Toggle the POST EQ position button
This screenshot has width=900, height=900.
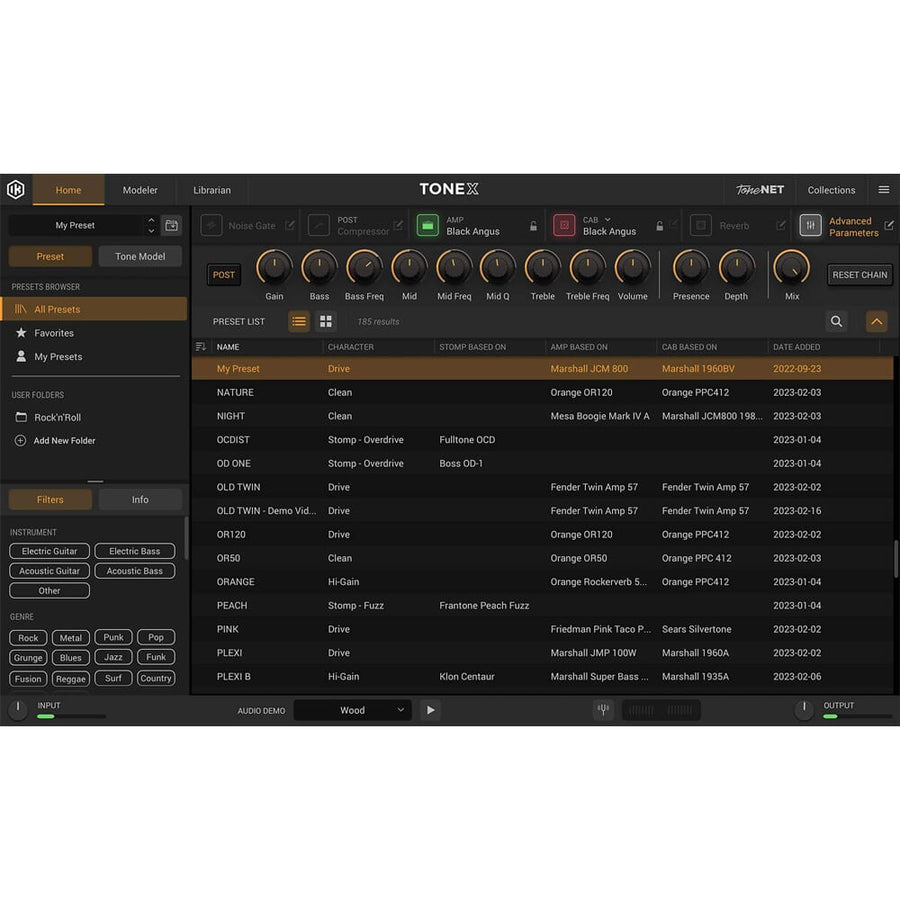(x=223, y=274)
